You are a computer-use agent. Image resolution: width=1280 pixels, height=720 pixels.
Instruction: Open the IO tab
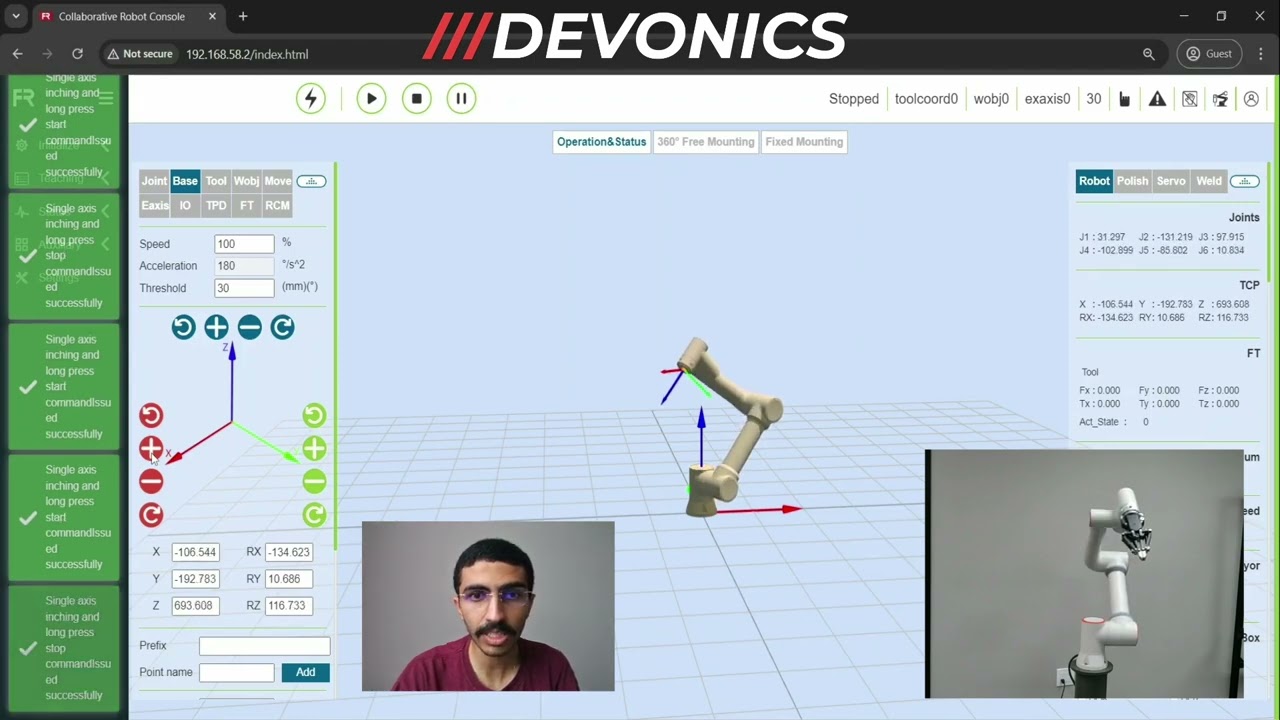[185, 205]
